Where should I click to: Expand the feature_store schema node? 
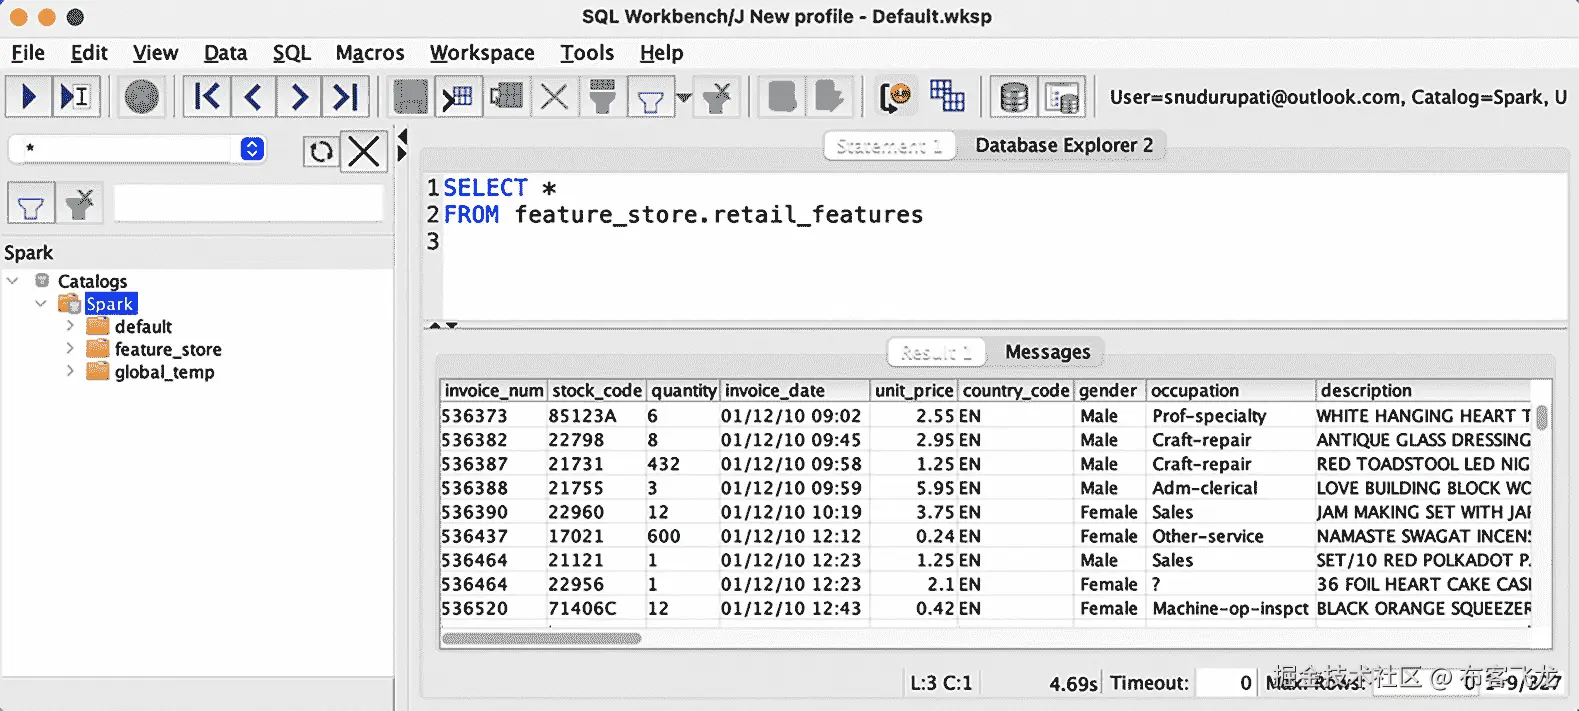[70, 349]
